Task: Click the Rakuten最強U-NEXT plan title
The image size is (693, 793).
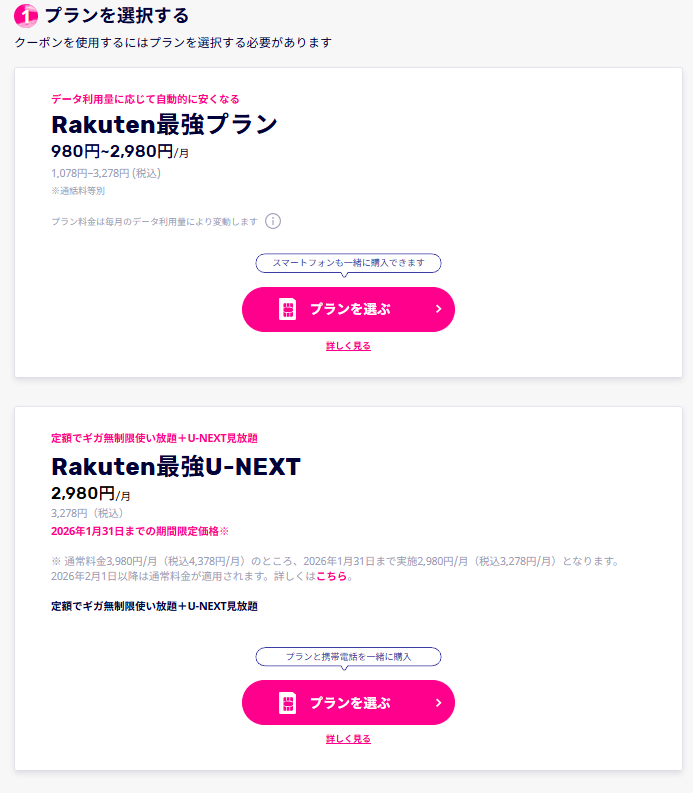Action: [176, 467]
